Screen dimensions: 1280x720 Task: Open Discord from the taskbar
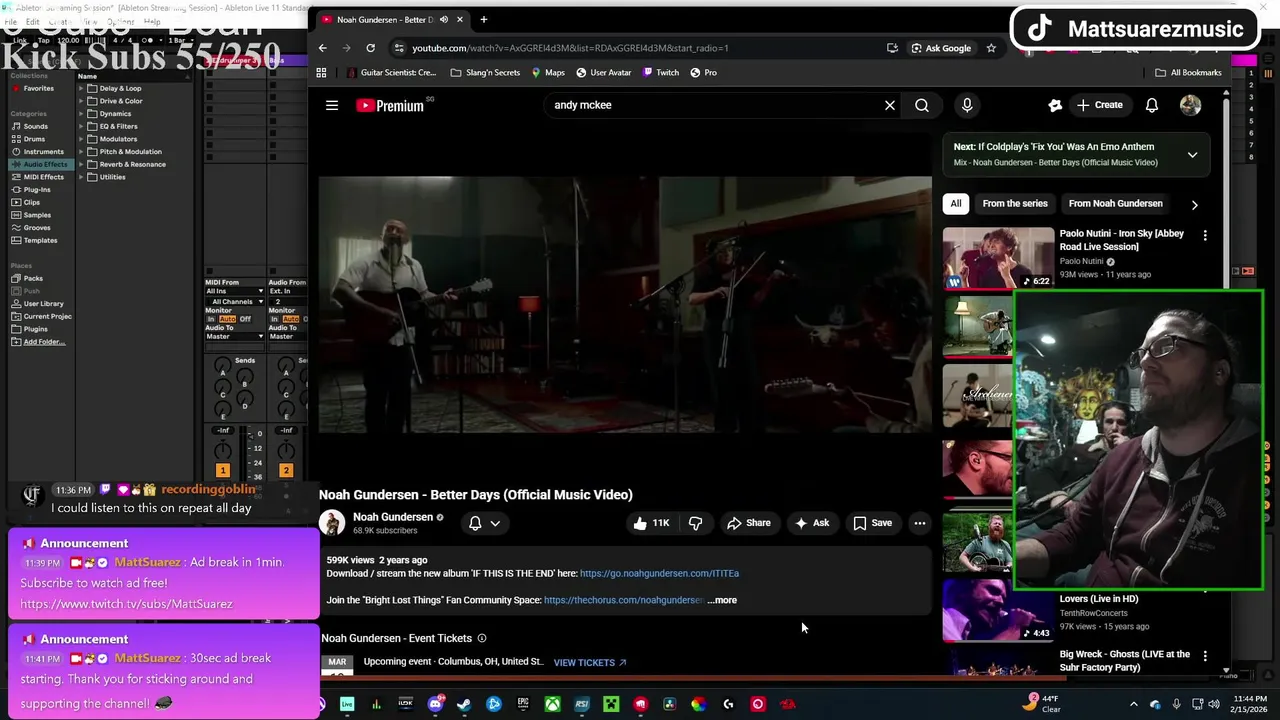(x=435, y=704)
